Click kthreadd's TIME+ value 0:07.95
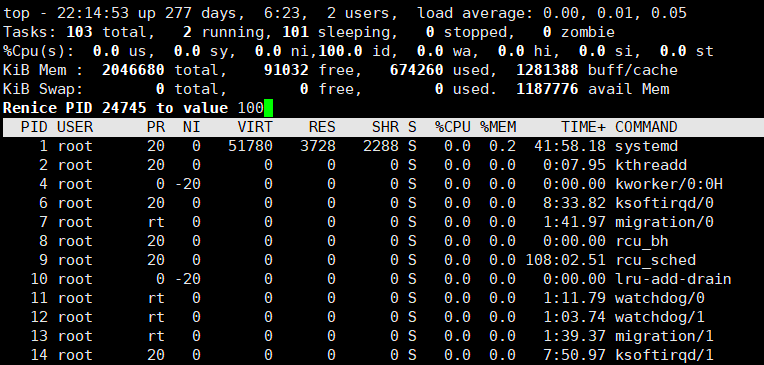Screen dimensions: 764x365 tap(574, 165)
